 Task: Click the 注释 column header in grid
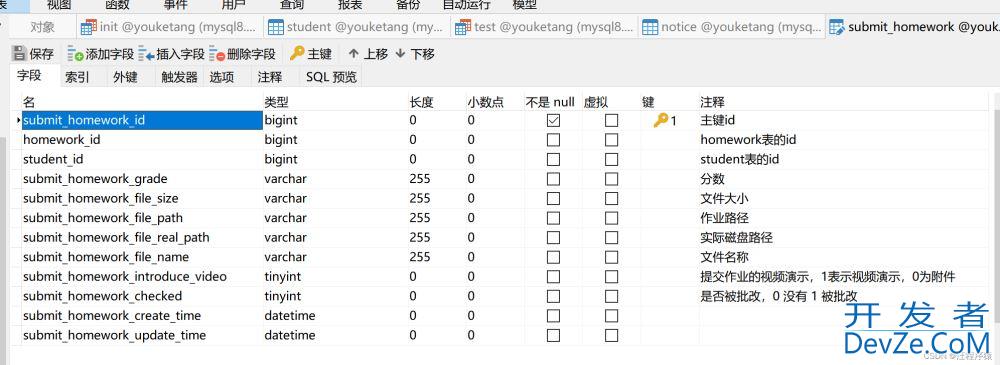[x=712, y=102]
